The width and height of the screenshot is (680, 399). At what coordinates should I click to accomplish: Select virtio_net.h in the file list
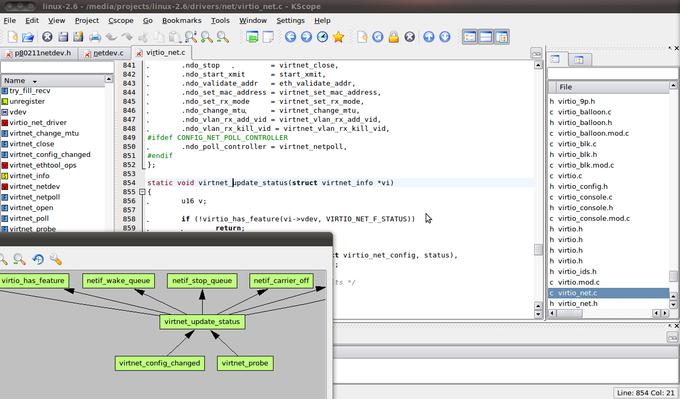pyautogui.click(x=578, y=304)
